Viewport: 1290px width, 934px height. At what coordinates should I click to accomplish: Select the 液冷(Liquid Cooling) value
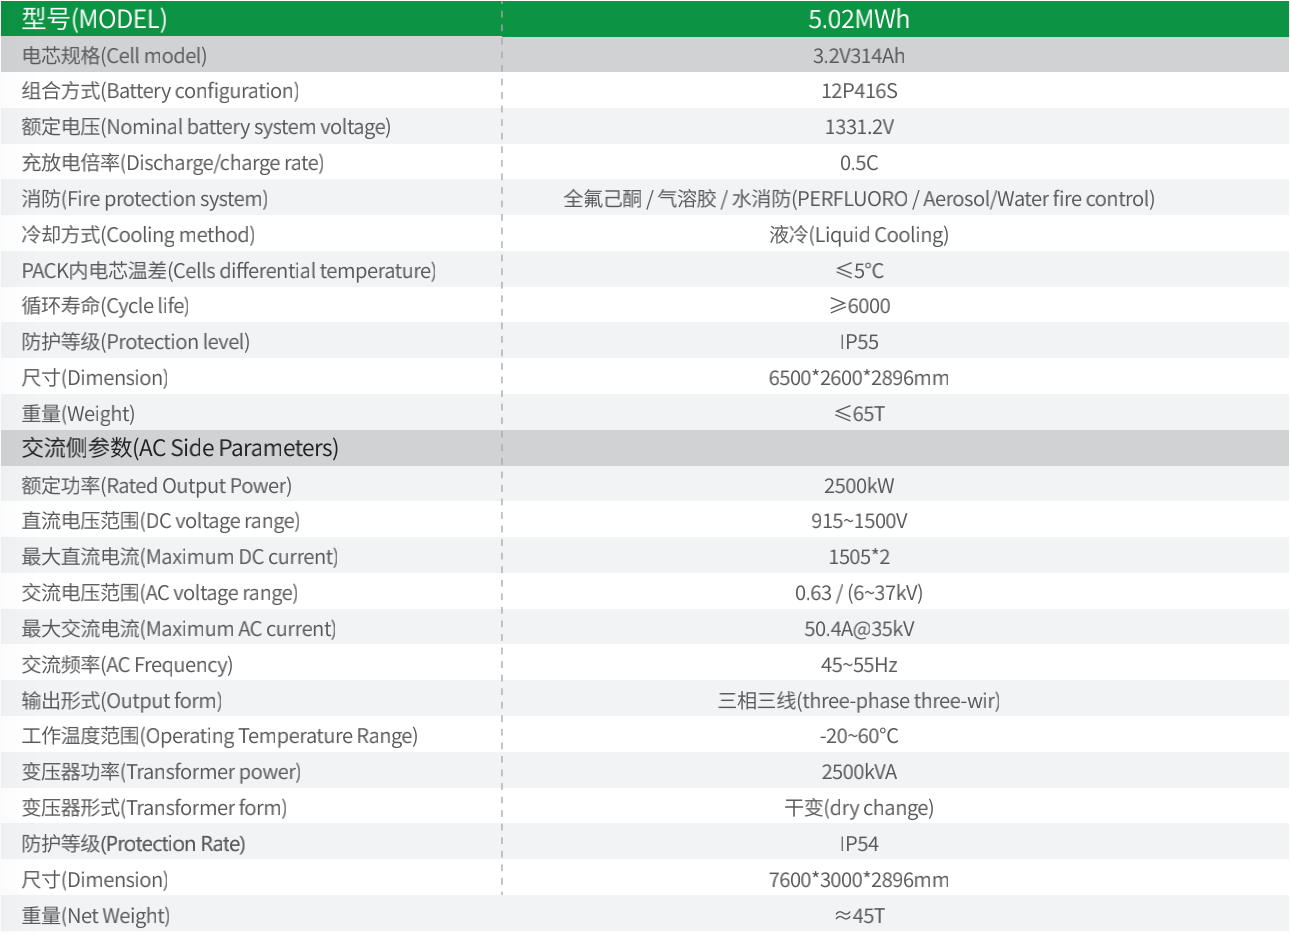[x=859, y=235]
